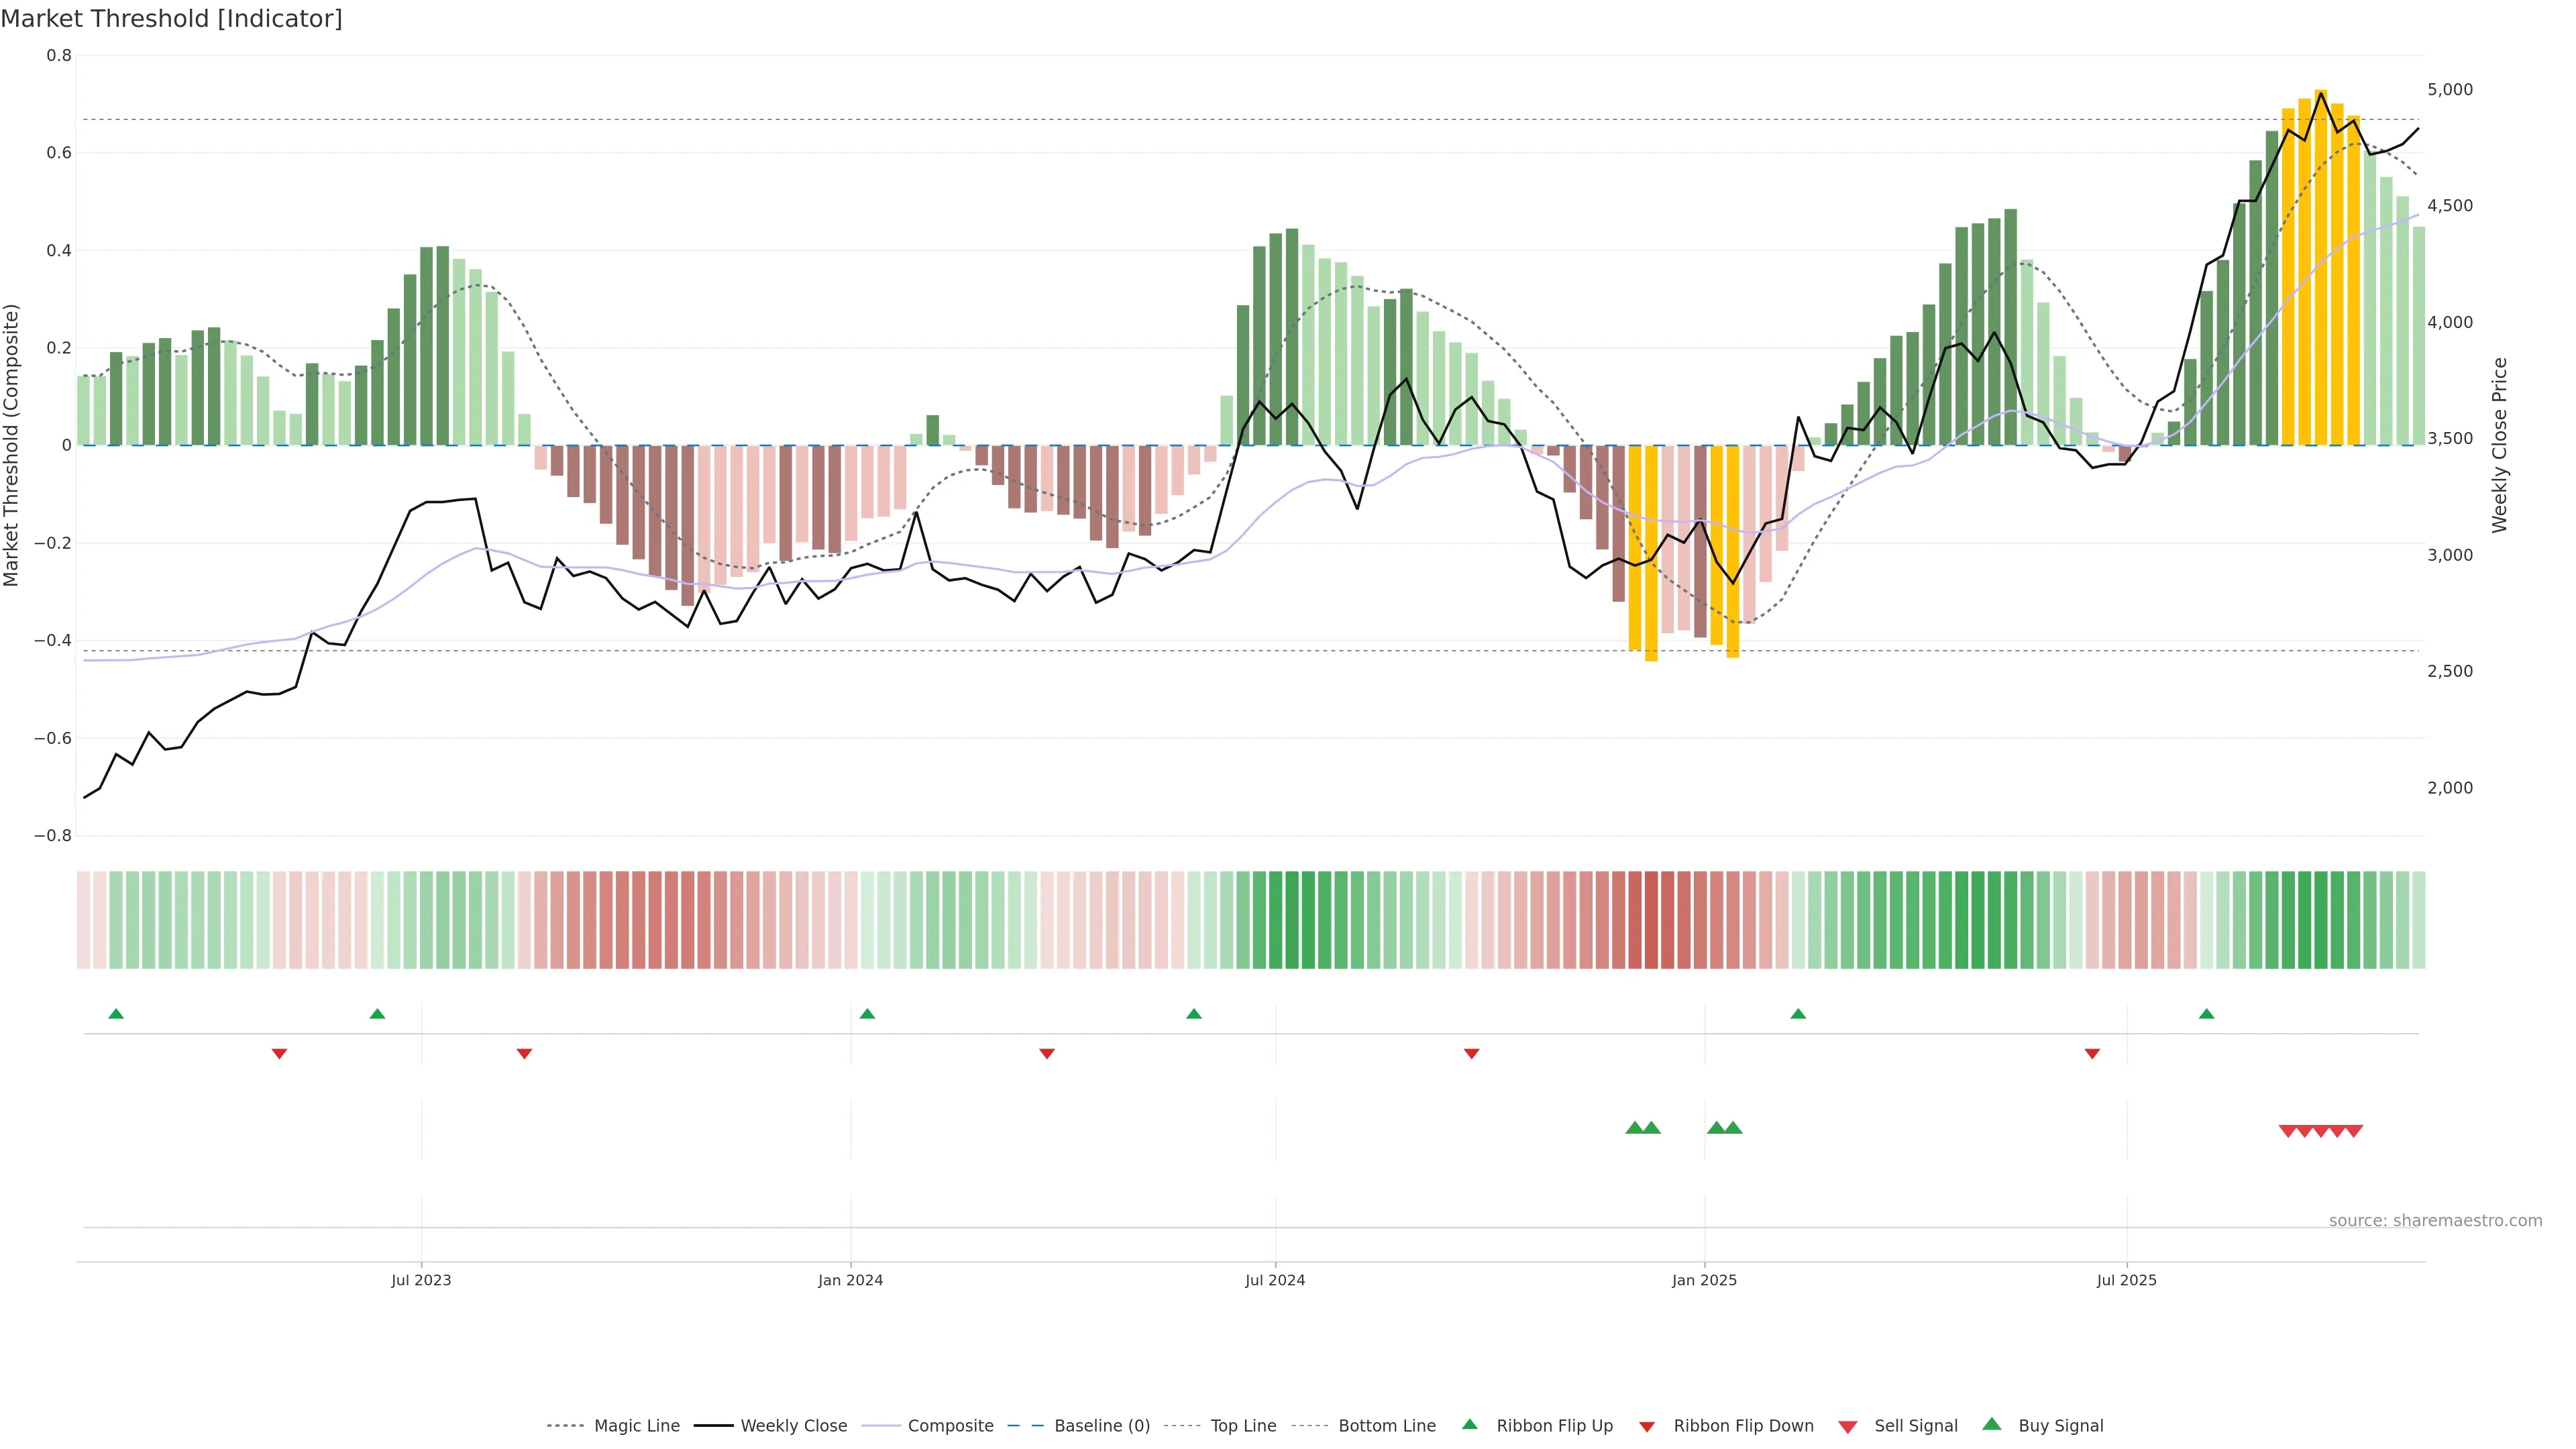This screenshot has height=1449, width=2576.
Task: Click the Market Threshold [Indicator] title
Action: 172,19
